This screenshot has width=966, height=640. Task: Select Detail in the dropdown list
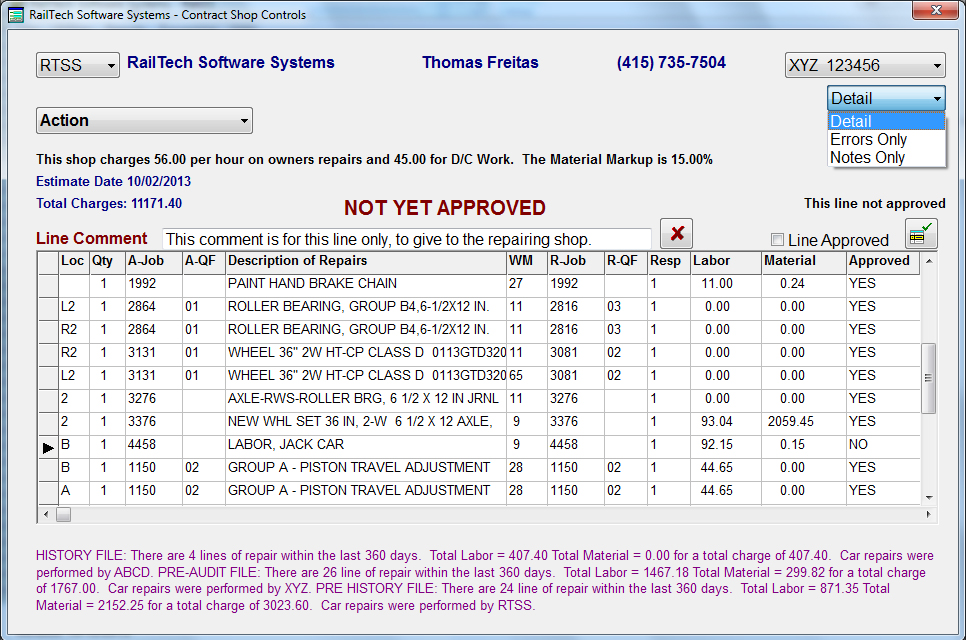(886, 121)
